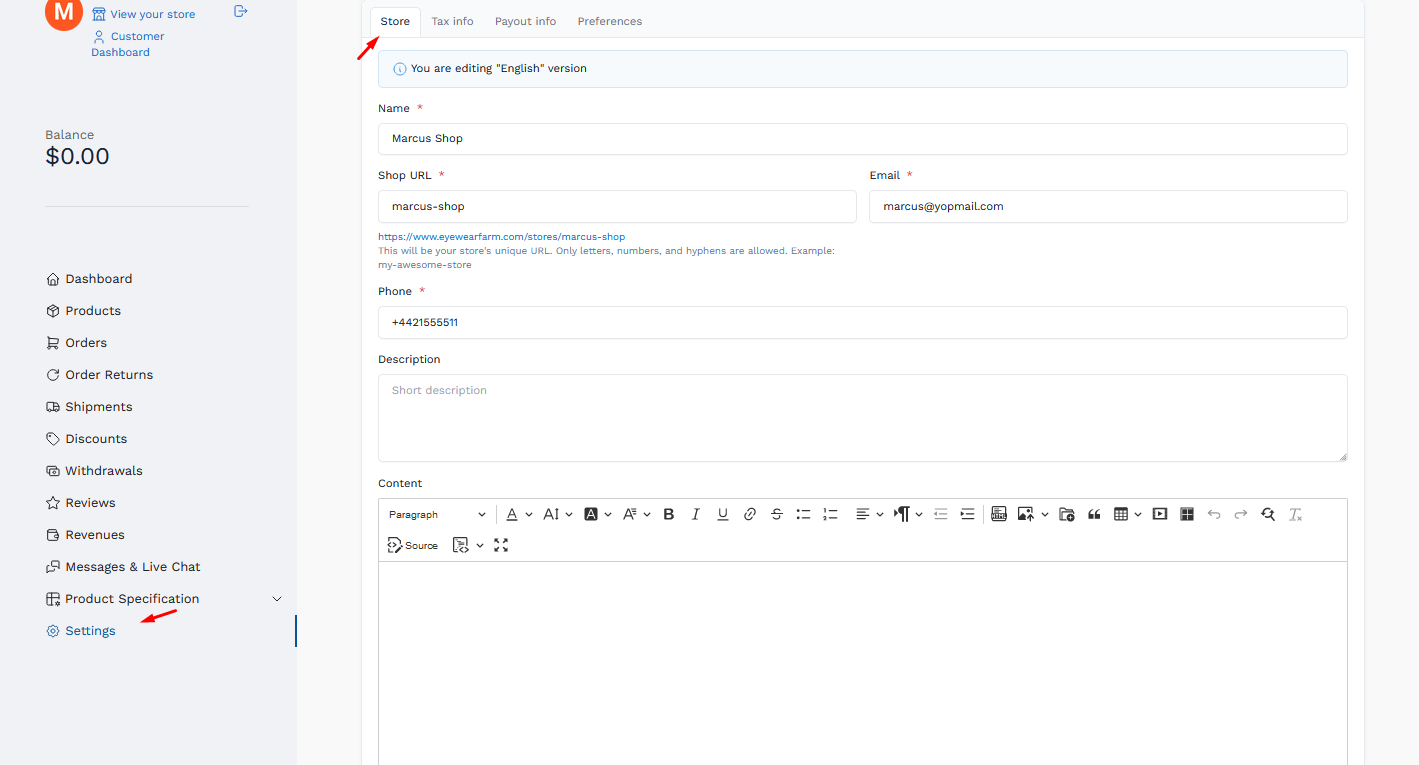The height and width of the screenshot is (765, 1419).
Task: Insert a link in Content editor
Action: point(750,514)
